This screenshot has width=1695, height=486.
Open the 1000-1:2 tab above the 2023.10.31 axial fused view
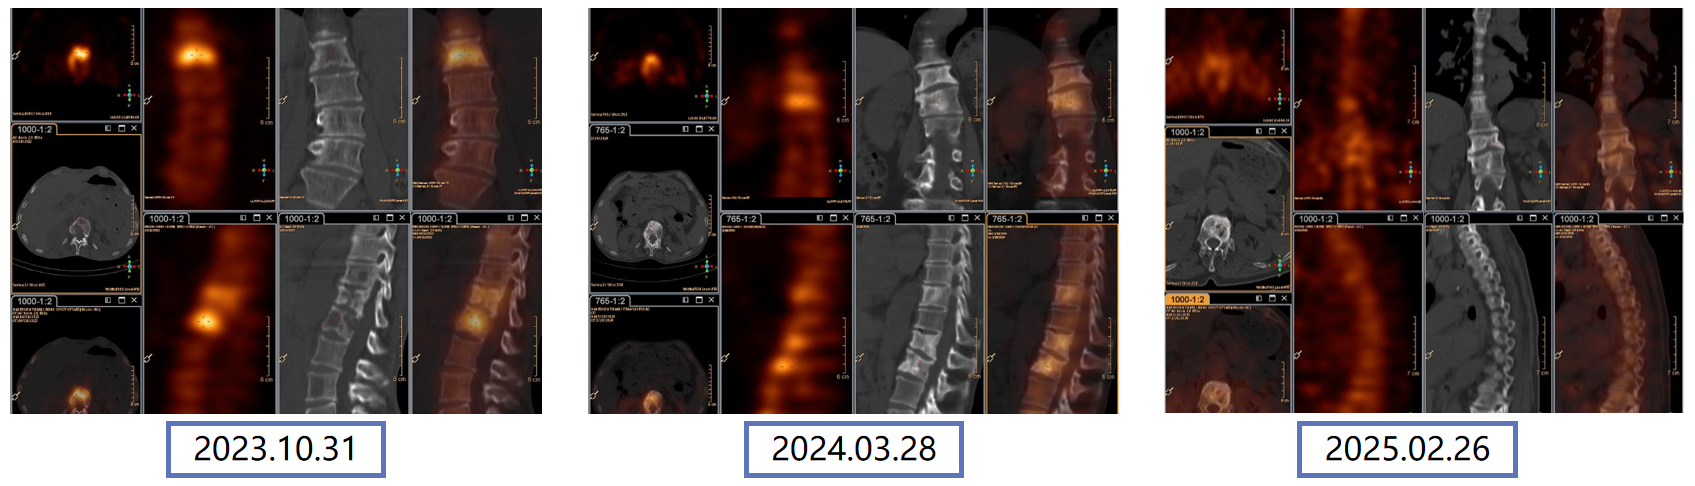click(x=35, y=300)
